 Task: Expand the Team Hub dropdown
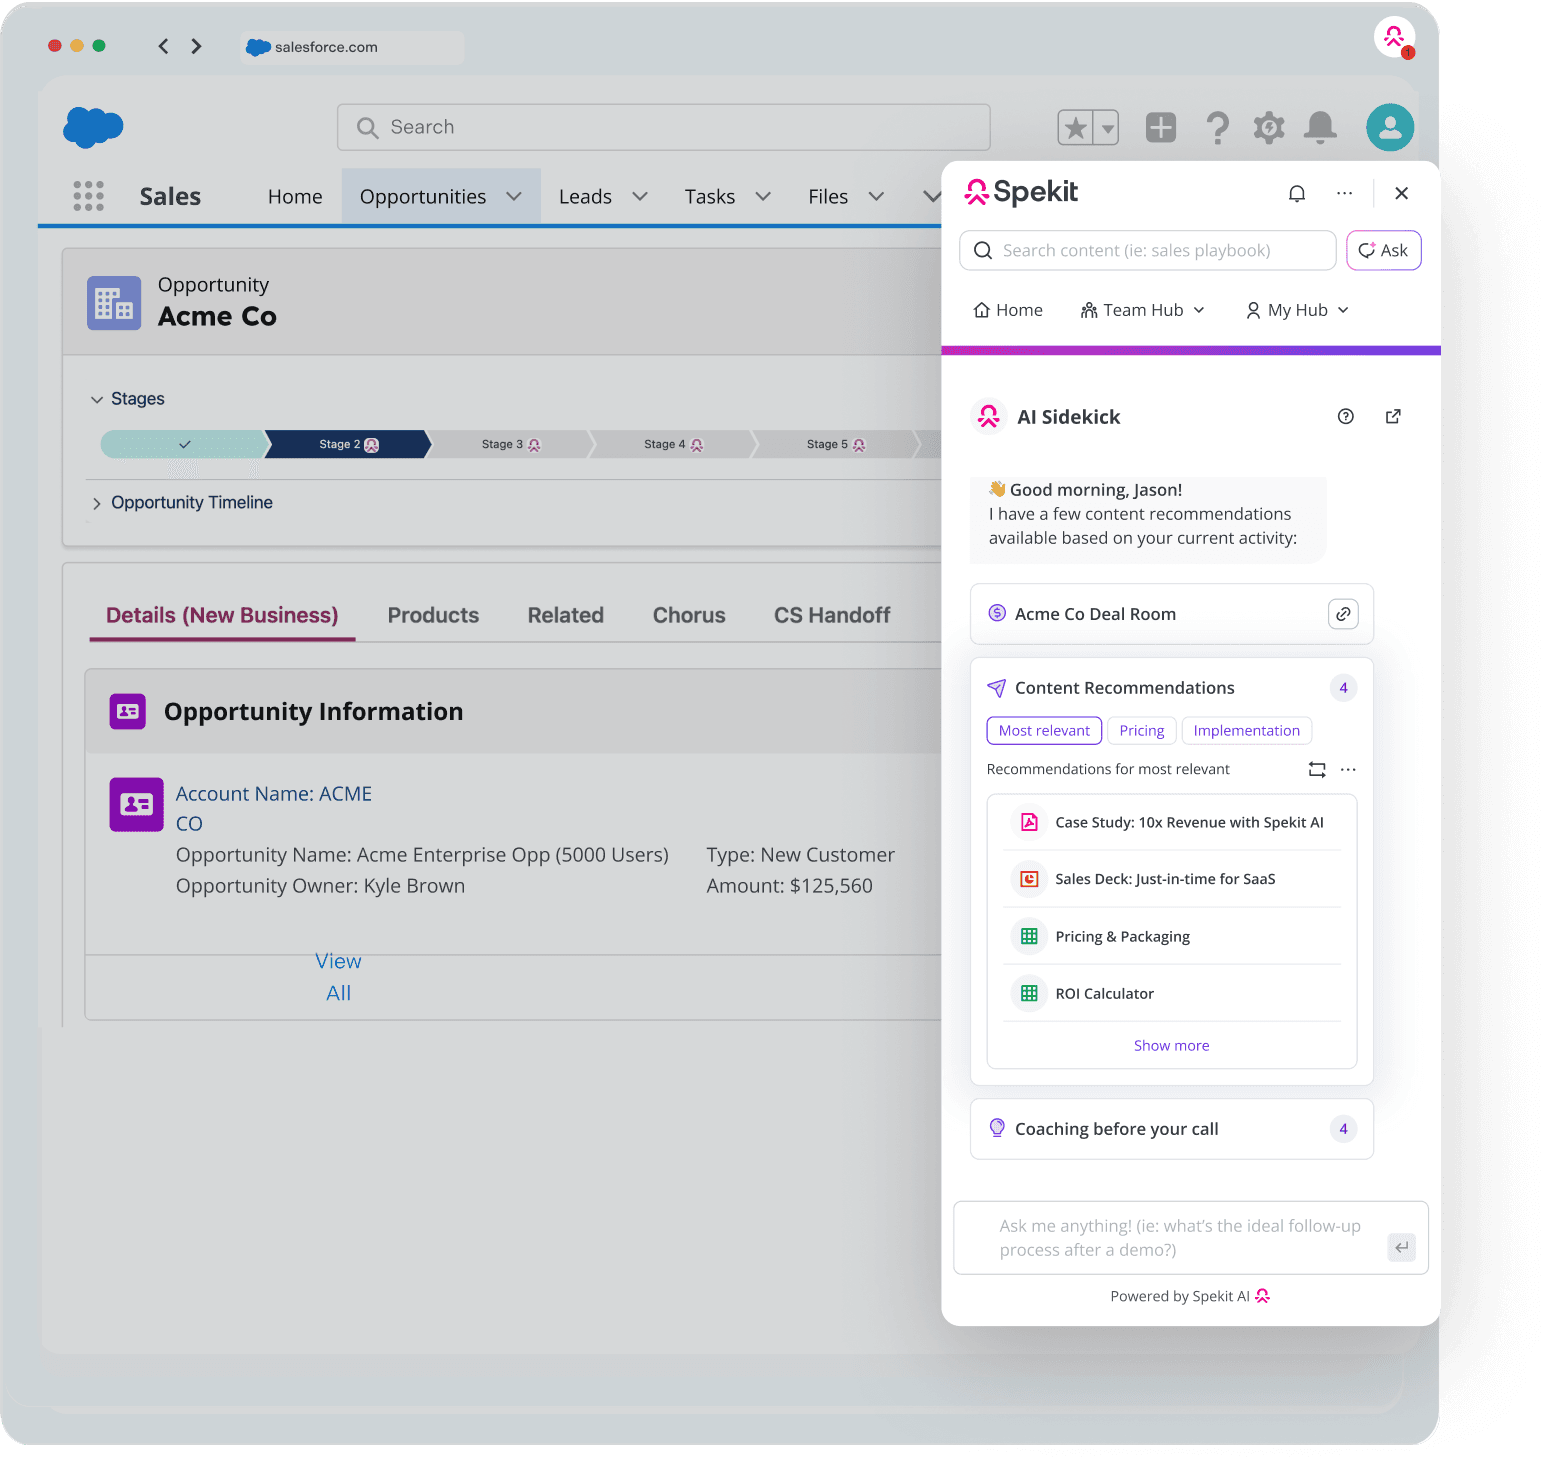pos(1142,310)
